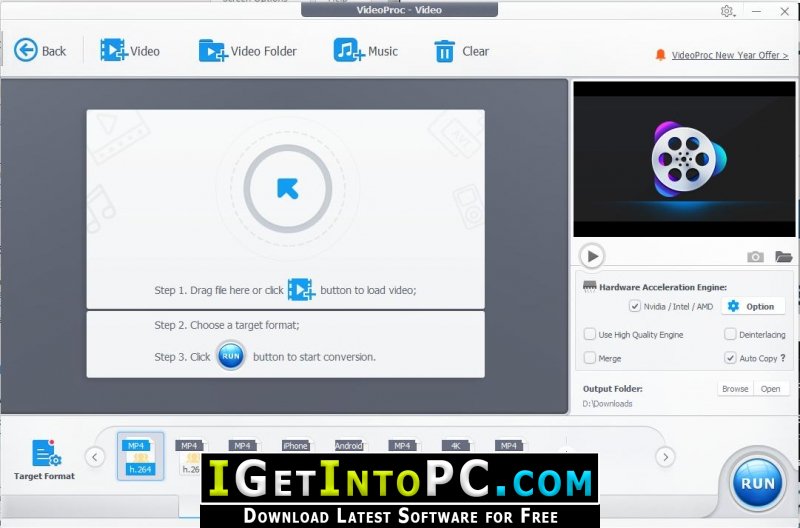Click the small RUN icon in Step 3
This screenshot has width=800, height=528.
click(x=231, y=356)
